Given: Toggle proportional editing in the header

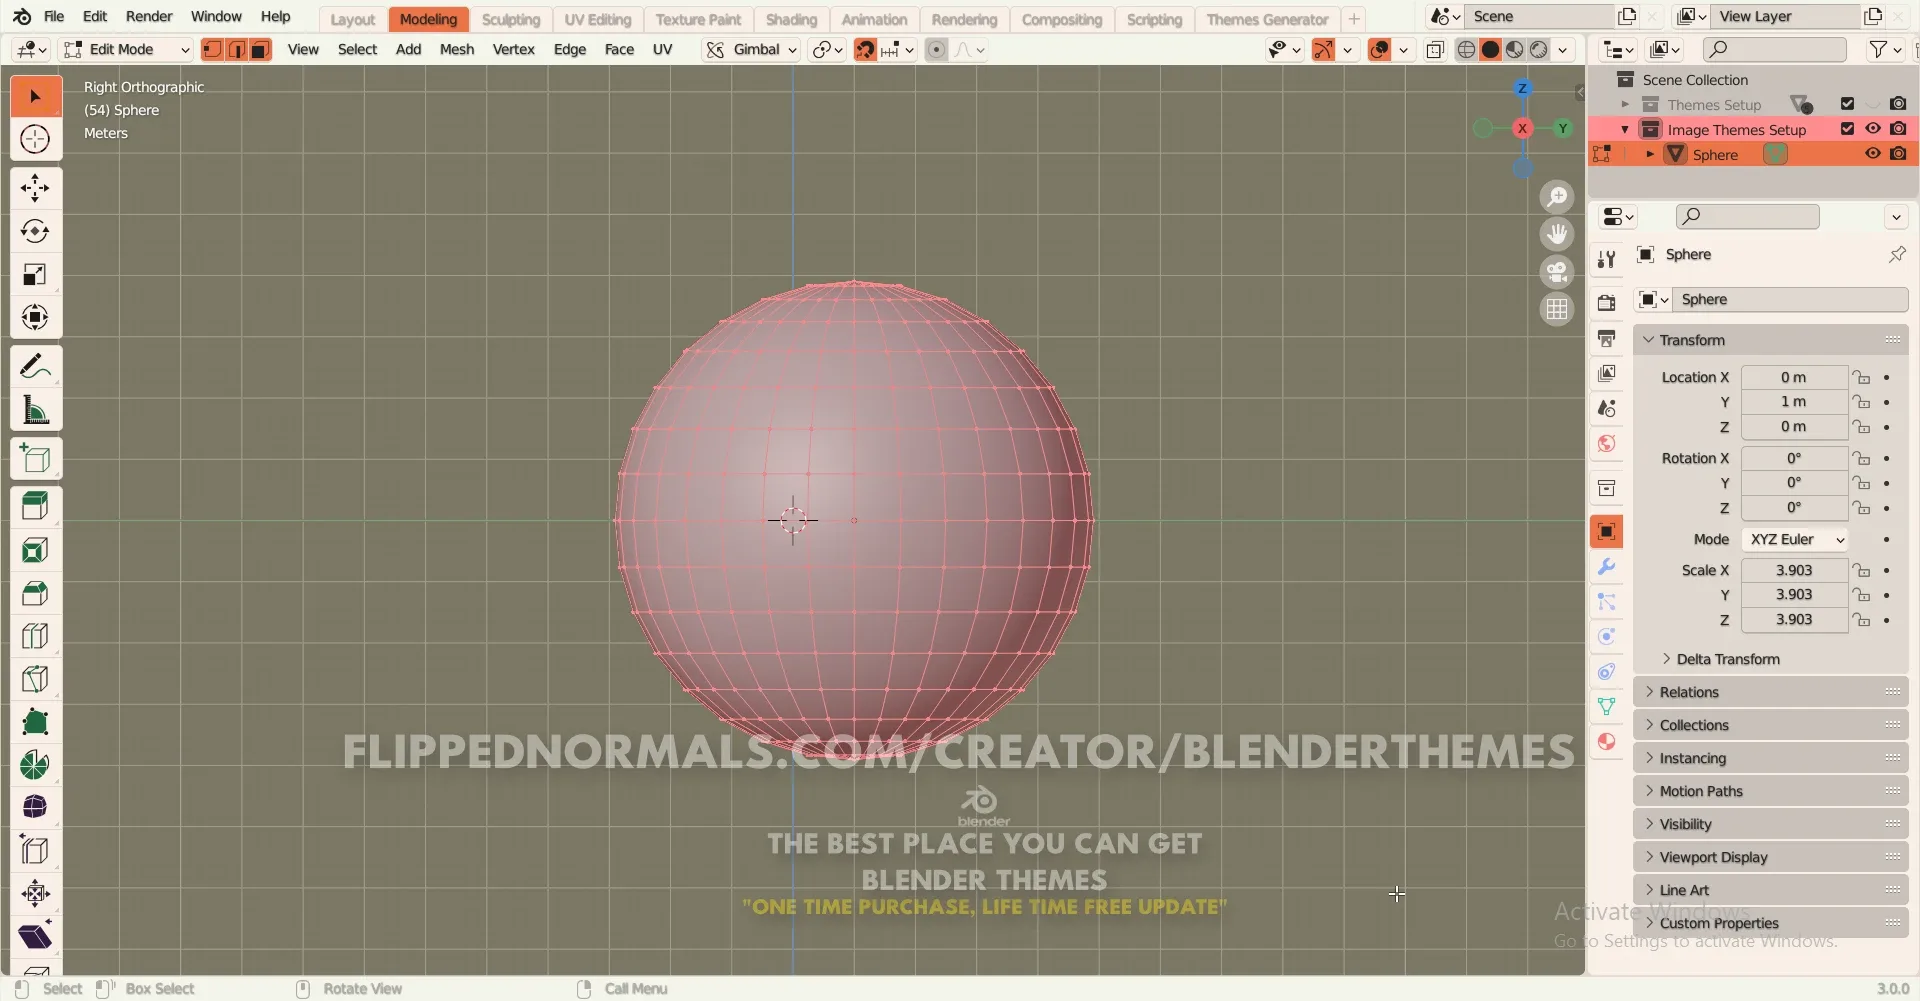Looking at the screenshot, I should [937, 49].
